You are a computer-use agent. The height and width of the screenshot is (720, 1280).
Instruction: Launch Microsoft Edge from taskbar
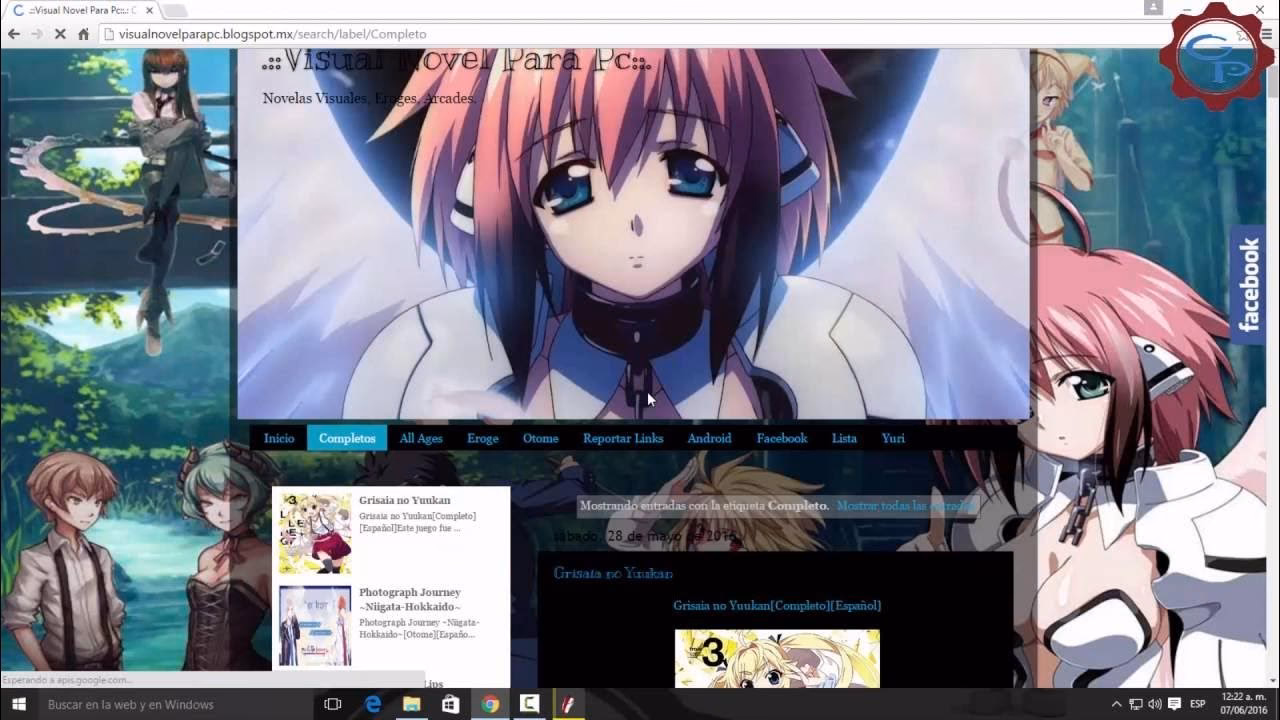point(373,704)
